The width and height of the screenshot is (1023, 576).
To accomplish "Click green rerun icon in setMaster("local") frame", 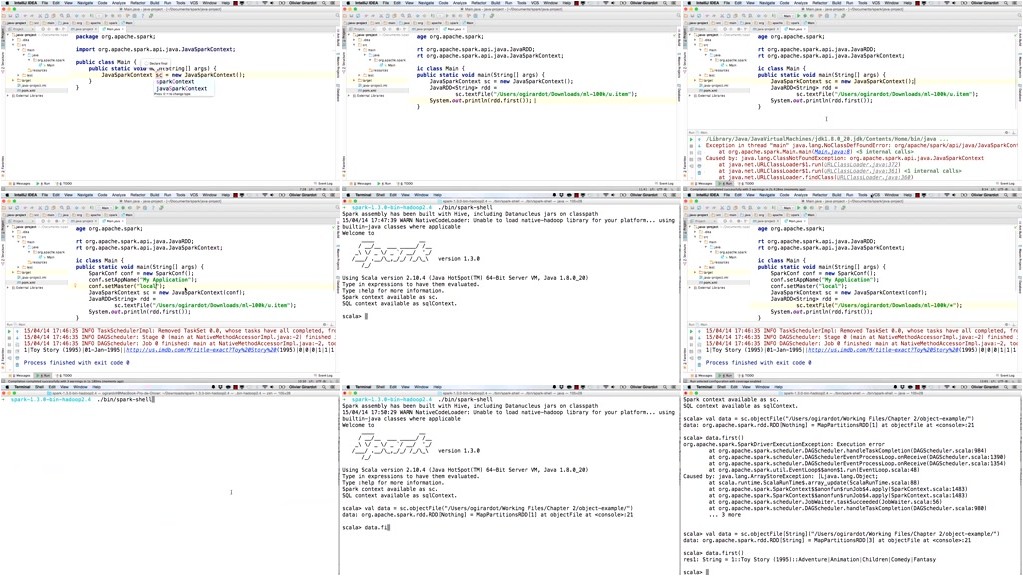I will tap(9, 331).
